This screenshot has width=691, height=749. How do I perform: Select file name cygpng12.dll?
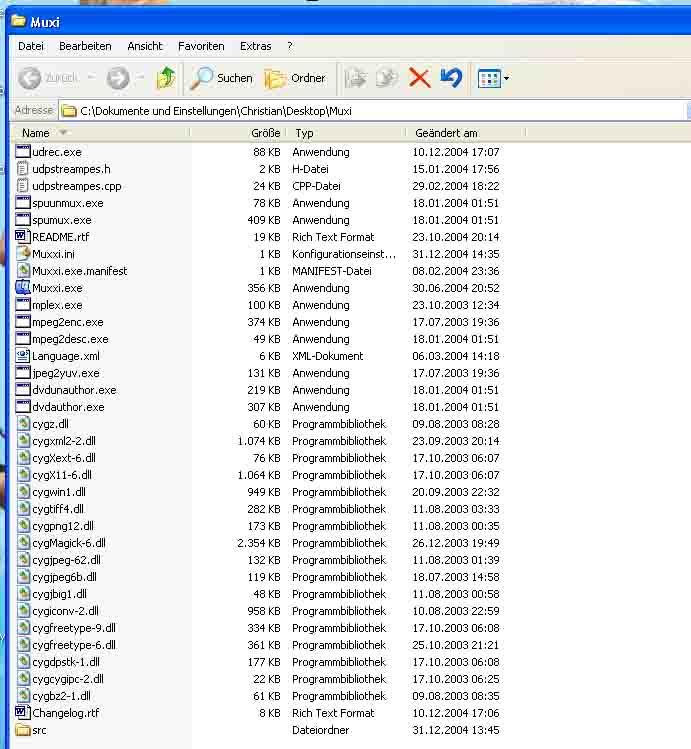click(x=63, y=526)
